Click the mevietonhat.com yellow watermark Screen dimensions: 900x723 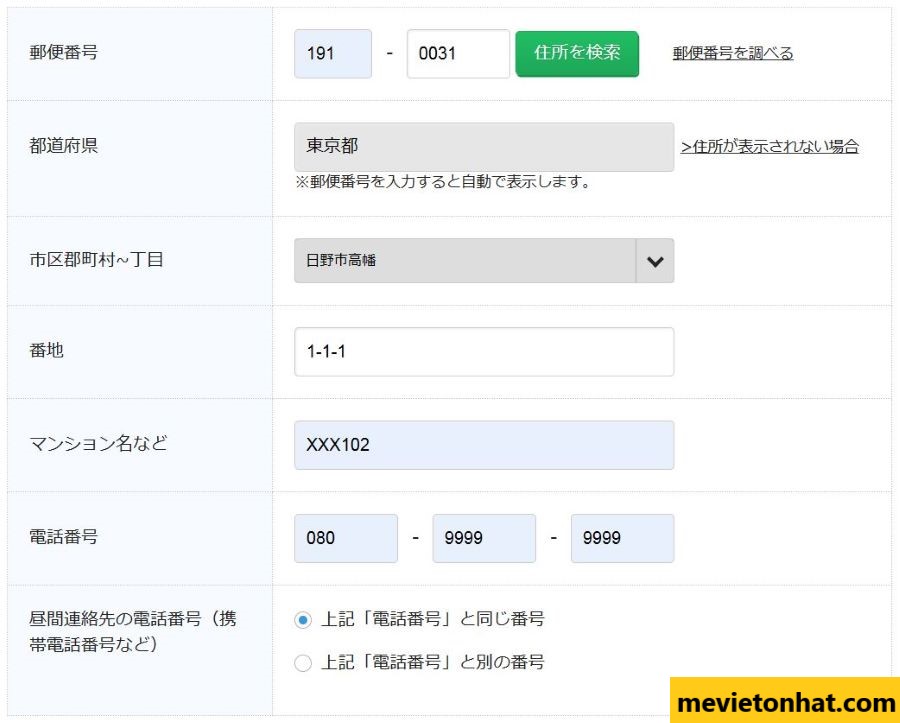tap(785, 702)
